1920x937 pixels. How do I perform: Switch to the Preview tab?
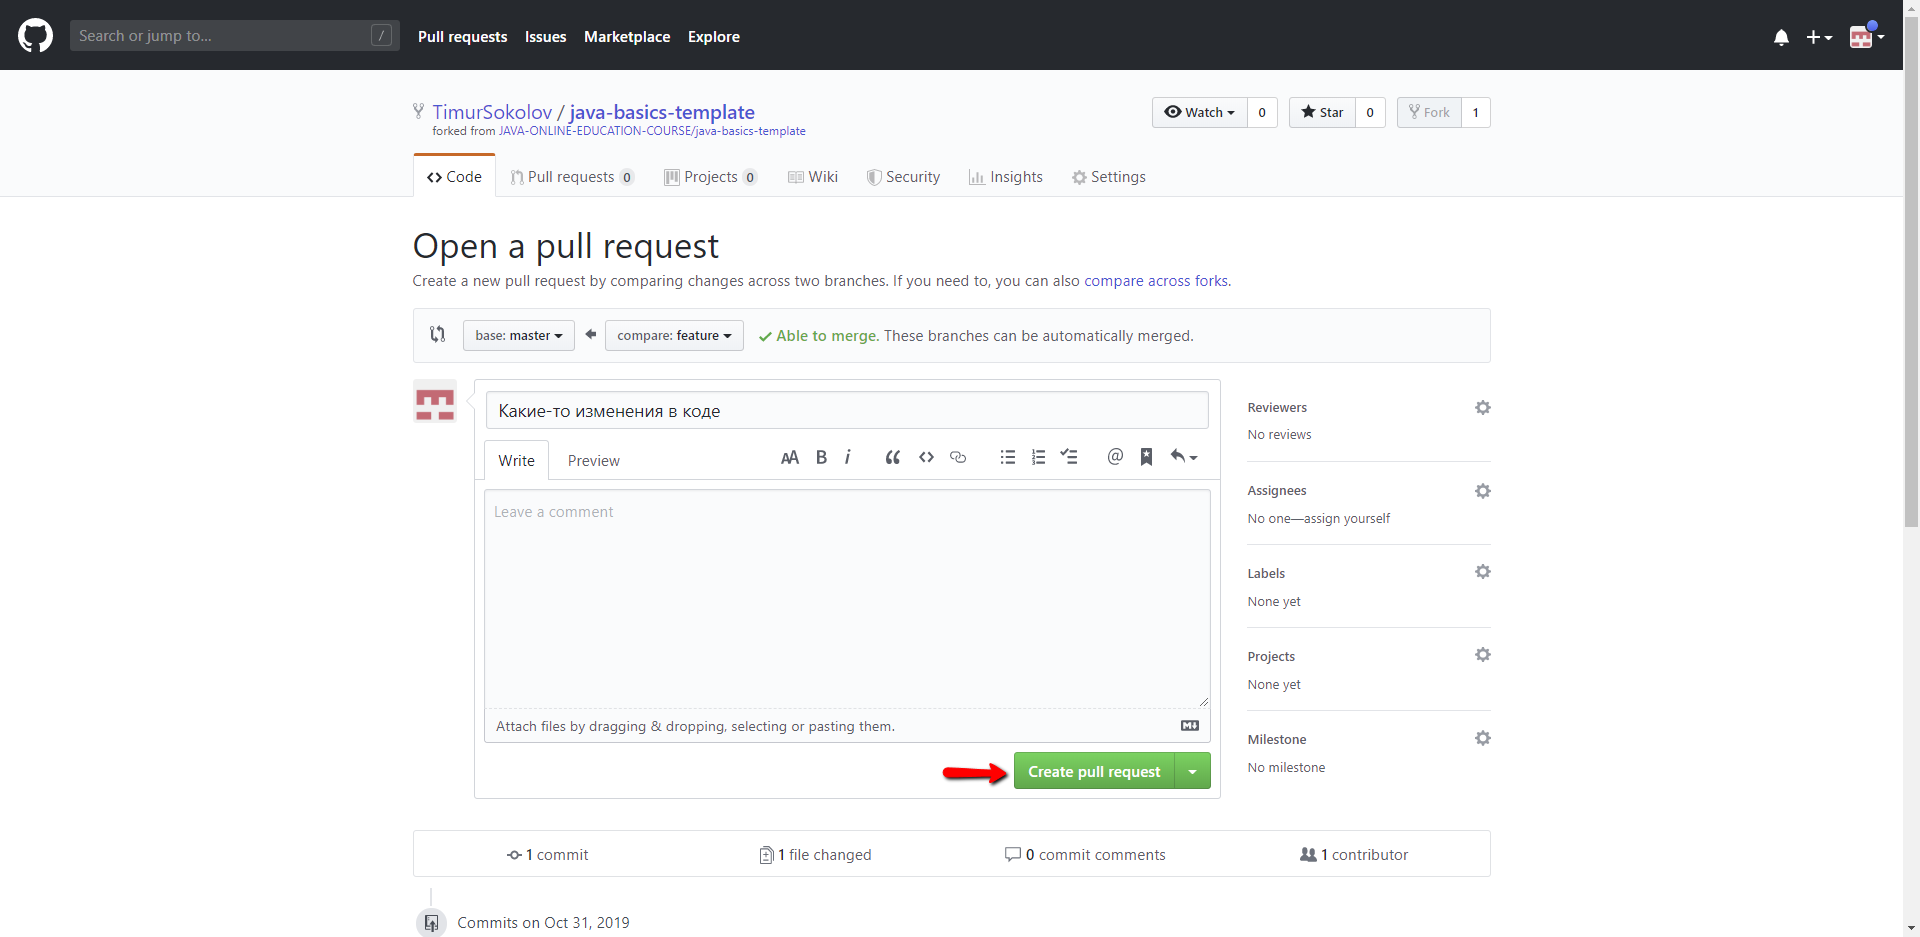coord(593,461)
